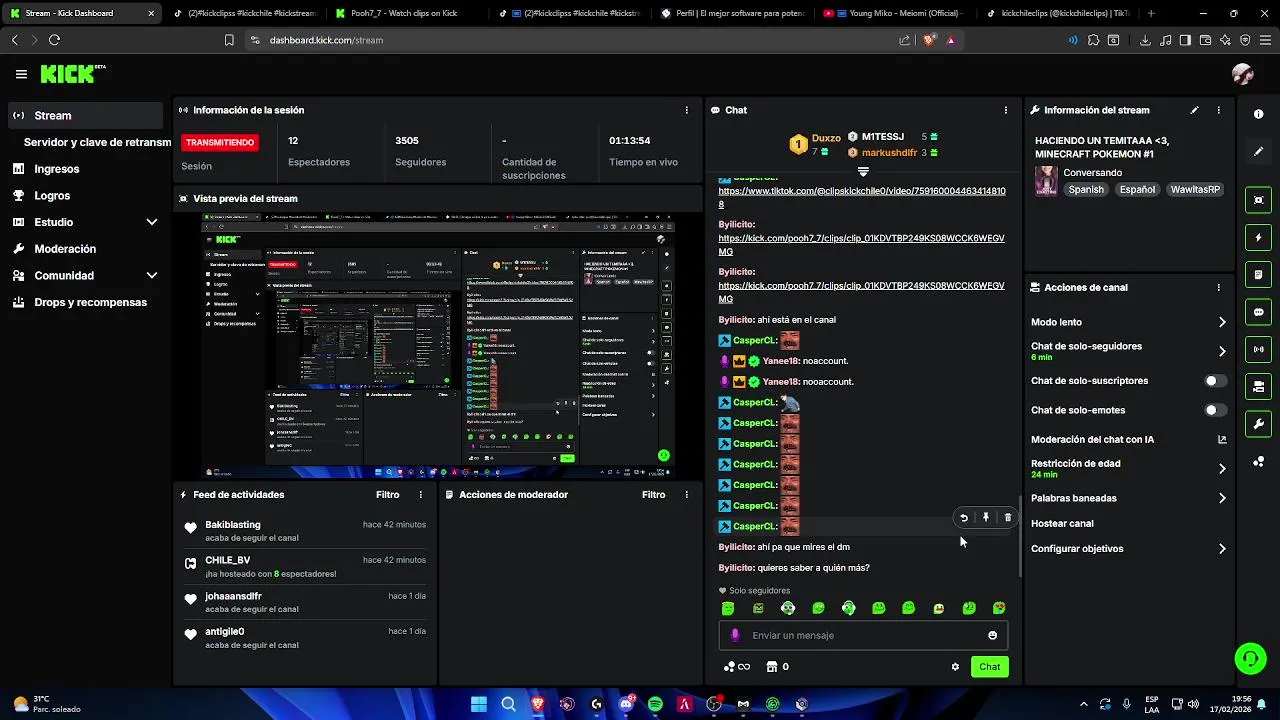Viewport: 1280px width, 720px height.
Task: Select Stream in the sidebar
Action: 86,115
